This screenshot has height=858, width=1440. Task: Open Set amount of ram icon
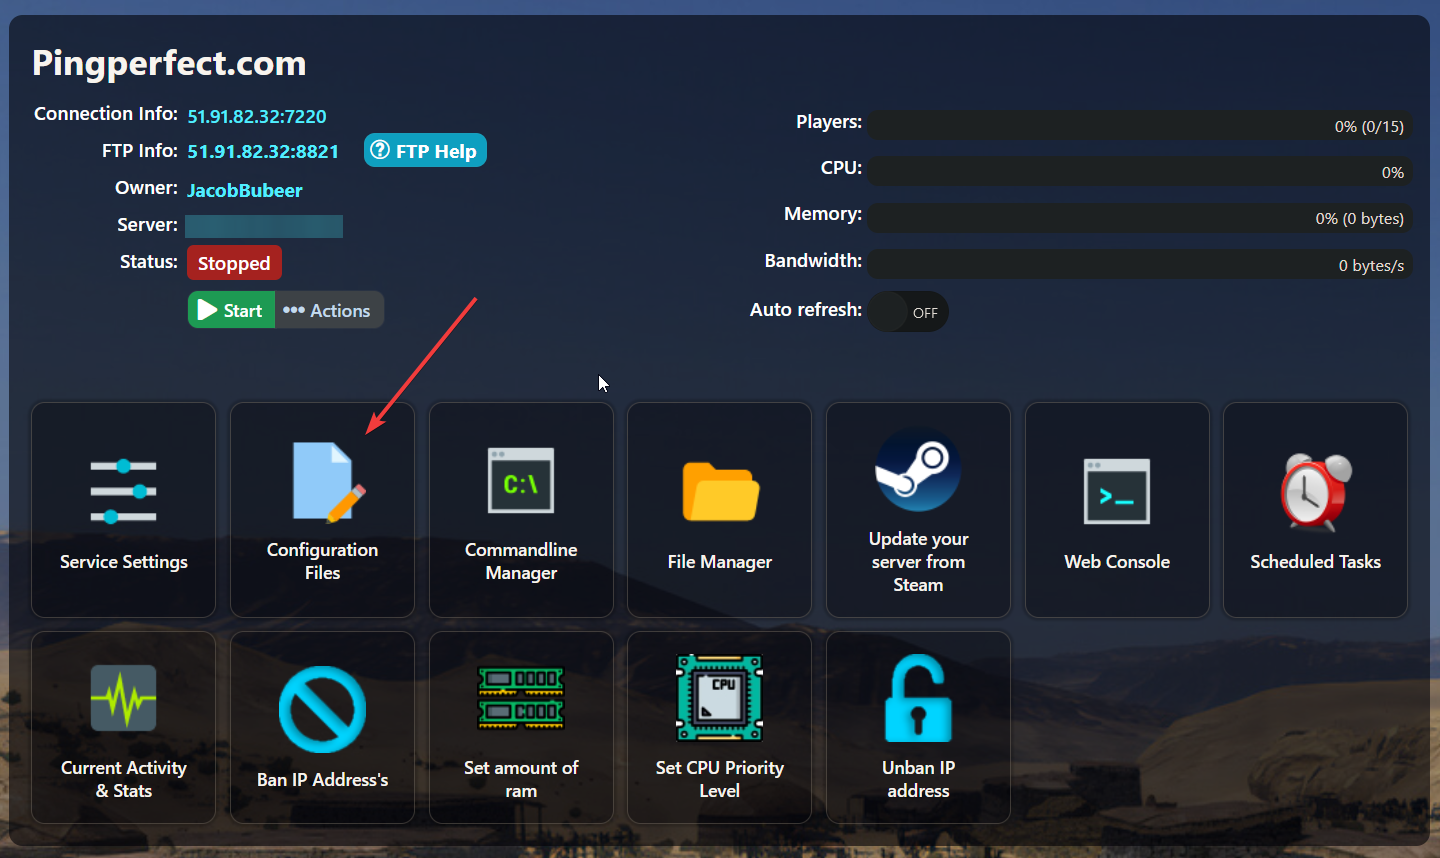point(521,698)
